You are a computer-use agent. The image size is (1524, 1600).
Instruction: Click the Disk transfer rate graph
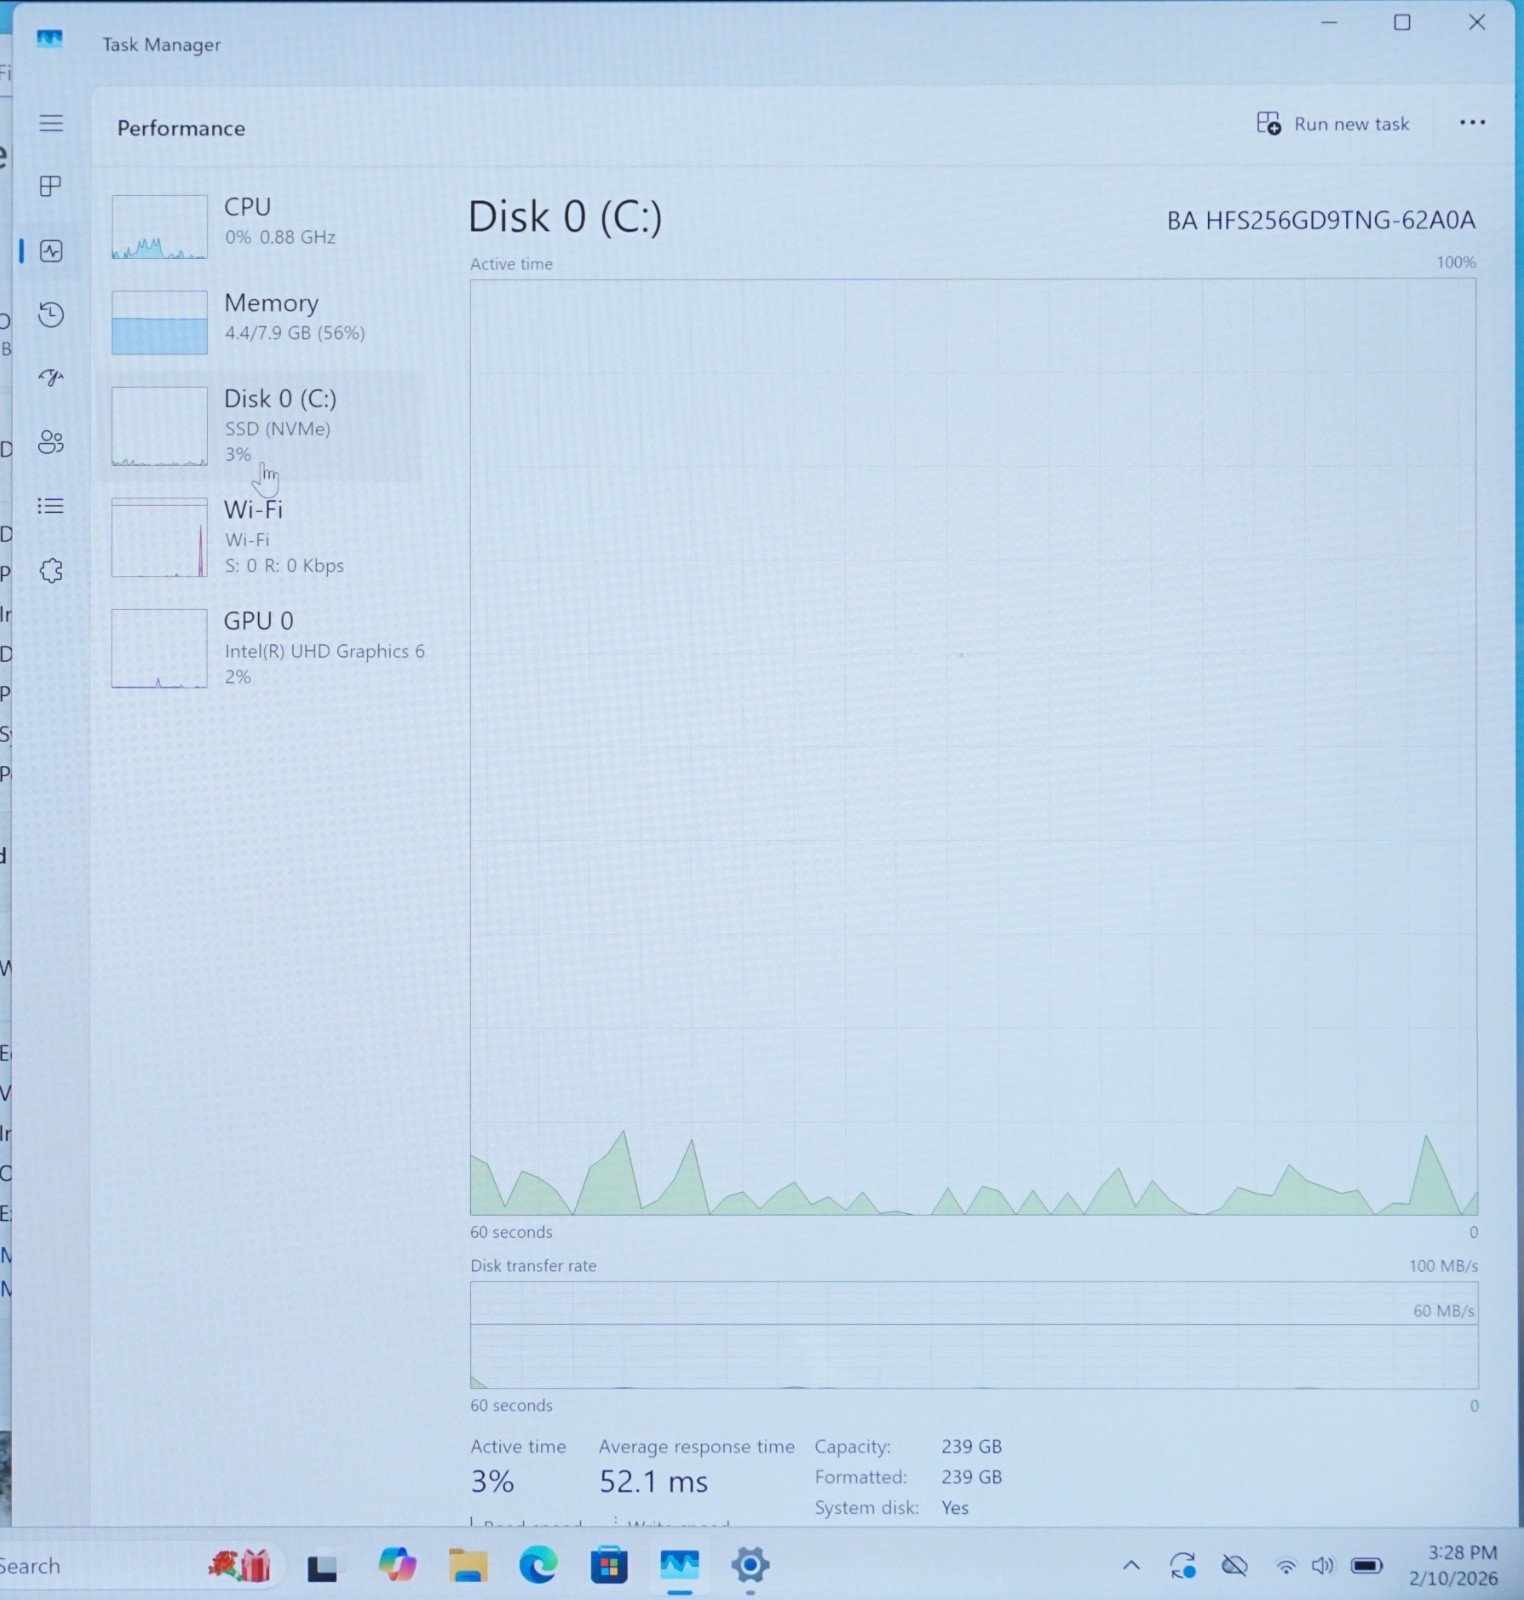click(x=973, y=1335)
